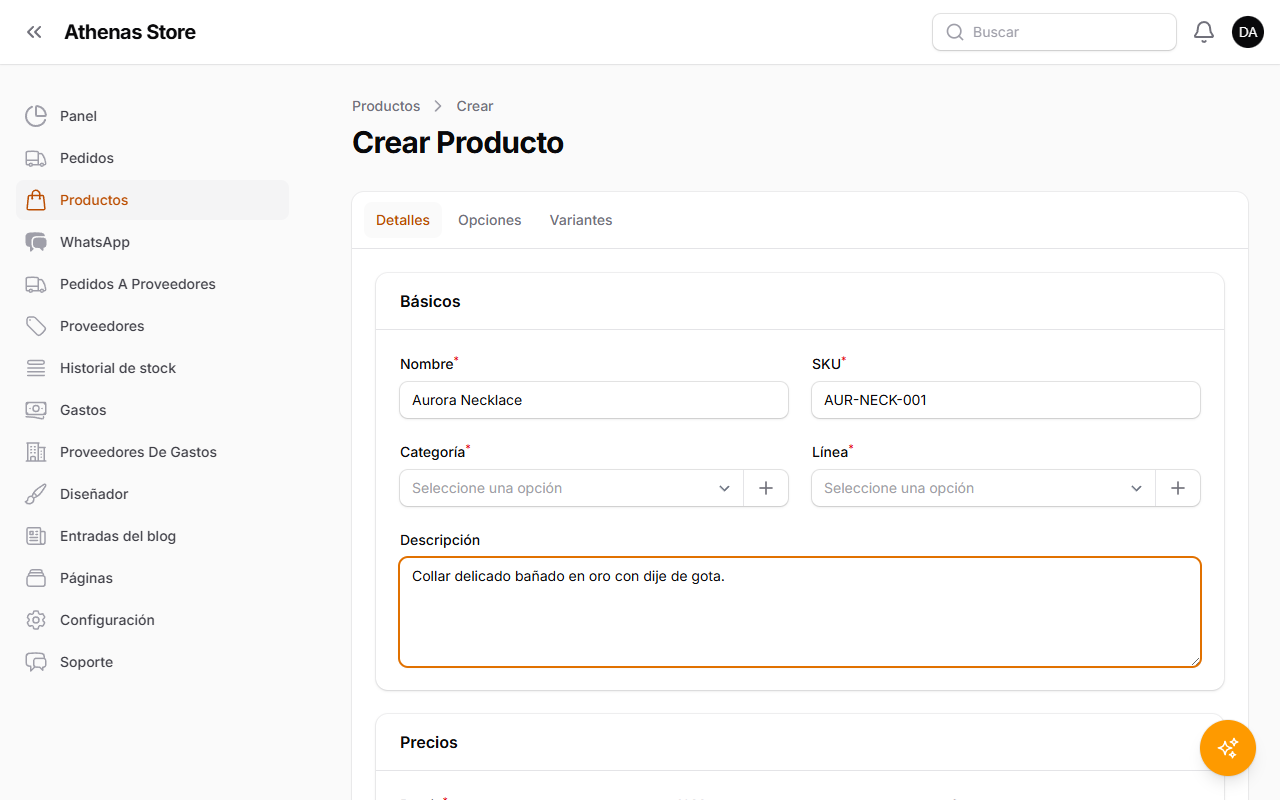Open Entradas del blog link
Image resolution: width=1280 pixels, height=800 pixels.
tap(152, 536)
